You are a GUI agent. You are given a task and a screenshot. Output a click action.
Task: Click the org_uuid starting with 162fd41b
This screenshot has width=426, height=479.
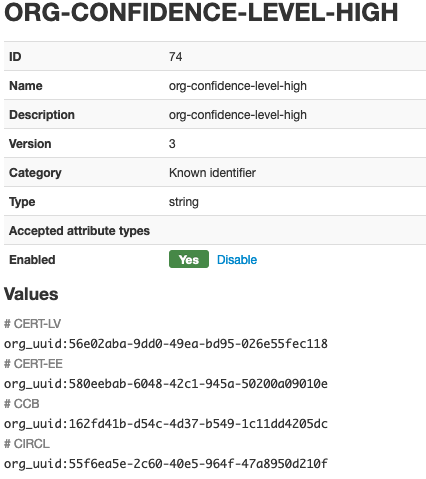[x=166, y=424]
